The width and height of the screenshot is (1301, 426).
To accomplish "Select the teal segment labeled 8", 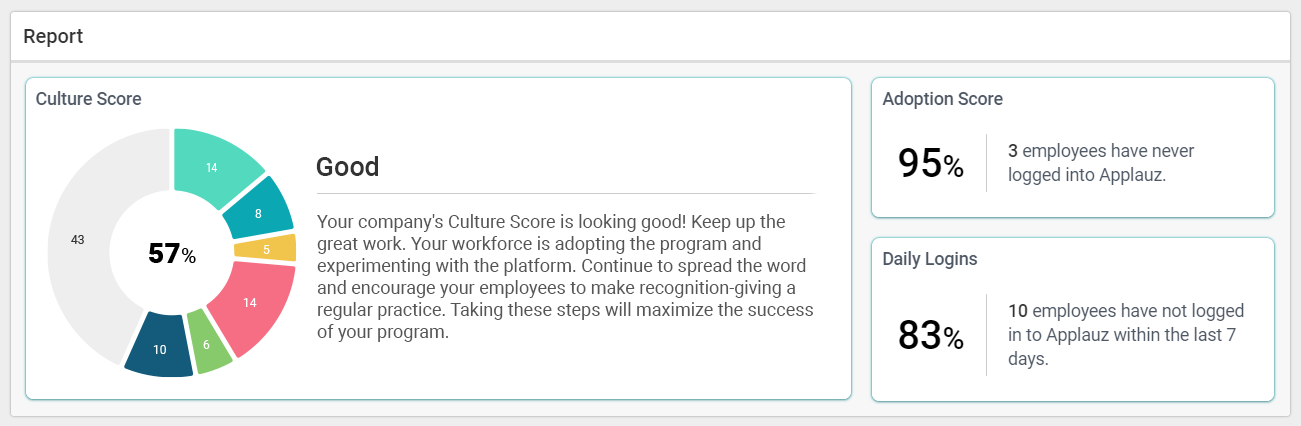I will (258, 213).
